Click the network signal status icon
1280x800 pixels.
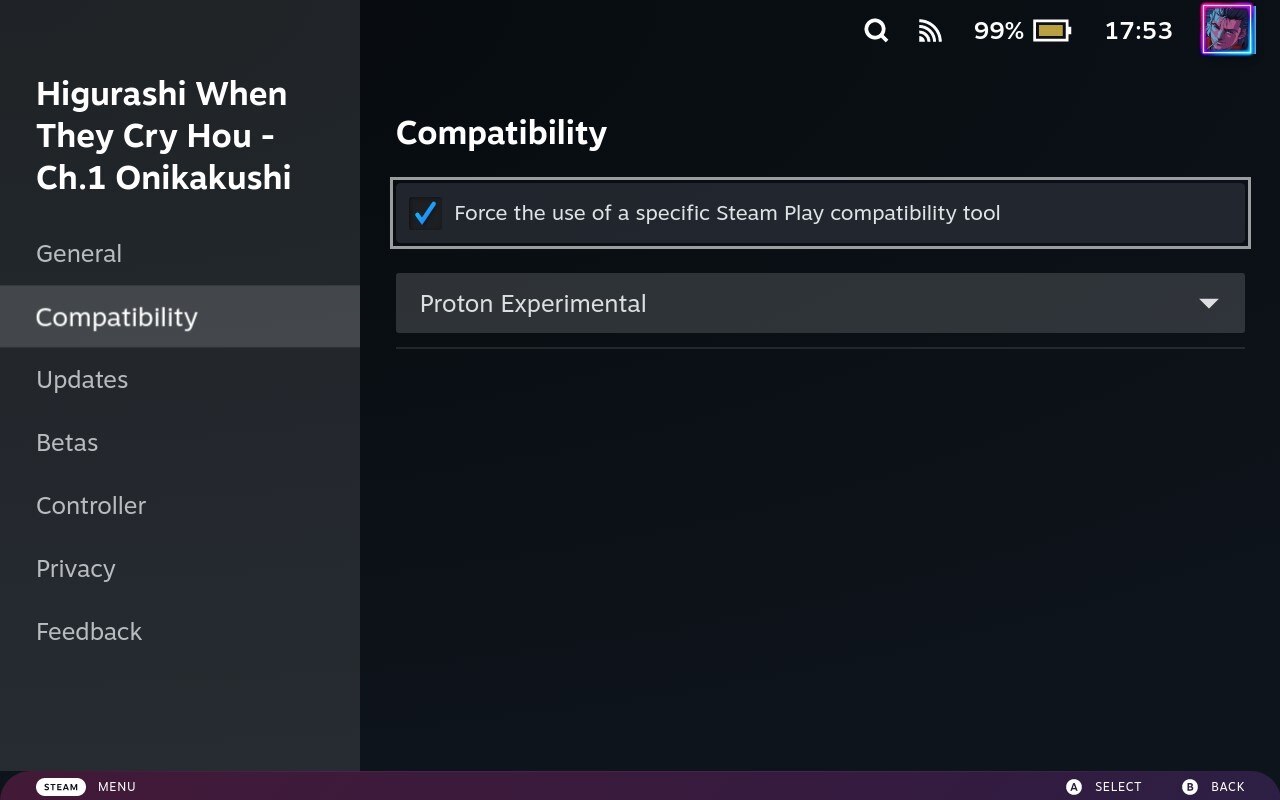click(x=930, y=32)
